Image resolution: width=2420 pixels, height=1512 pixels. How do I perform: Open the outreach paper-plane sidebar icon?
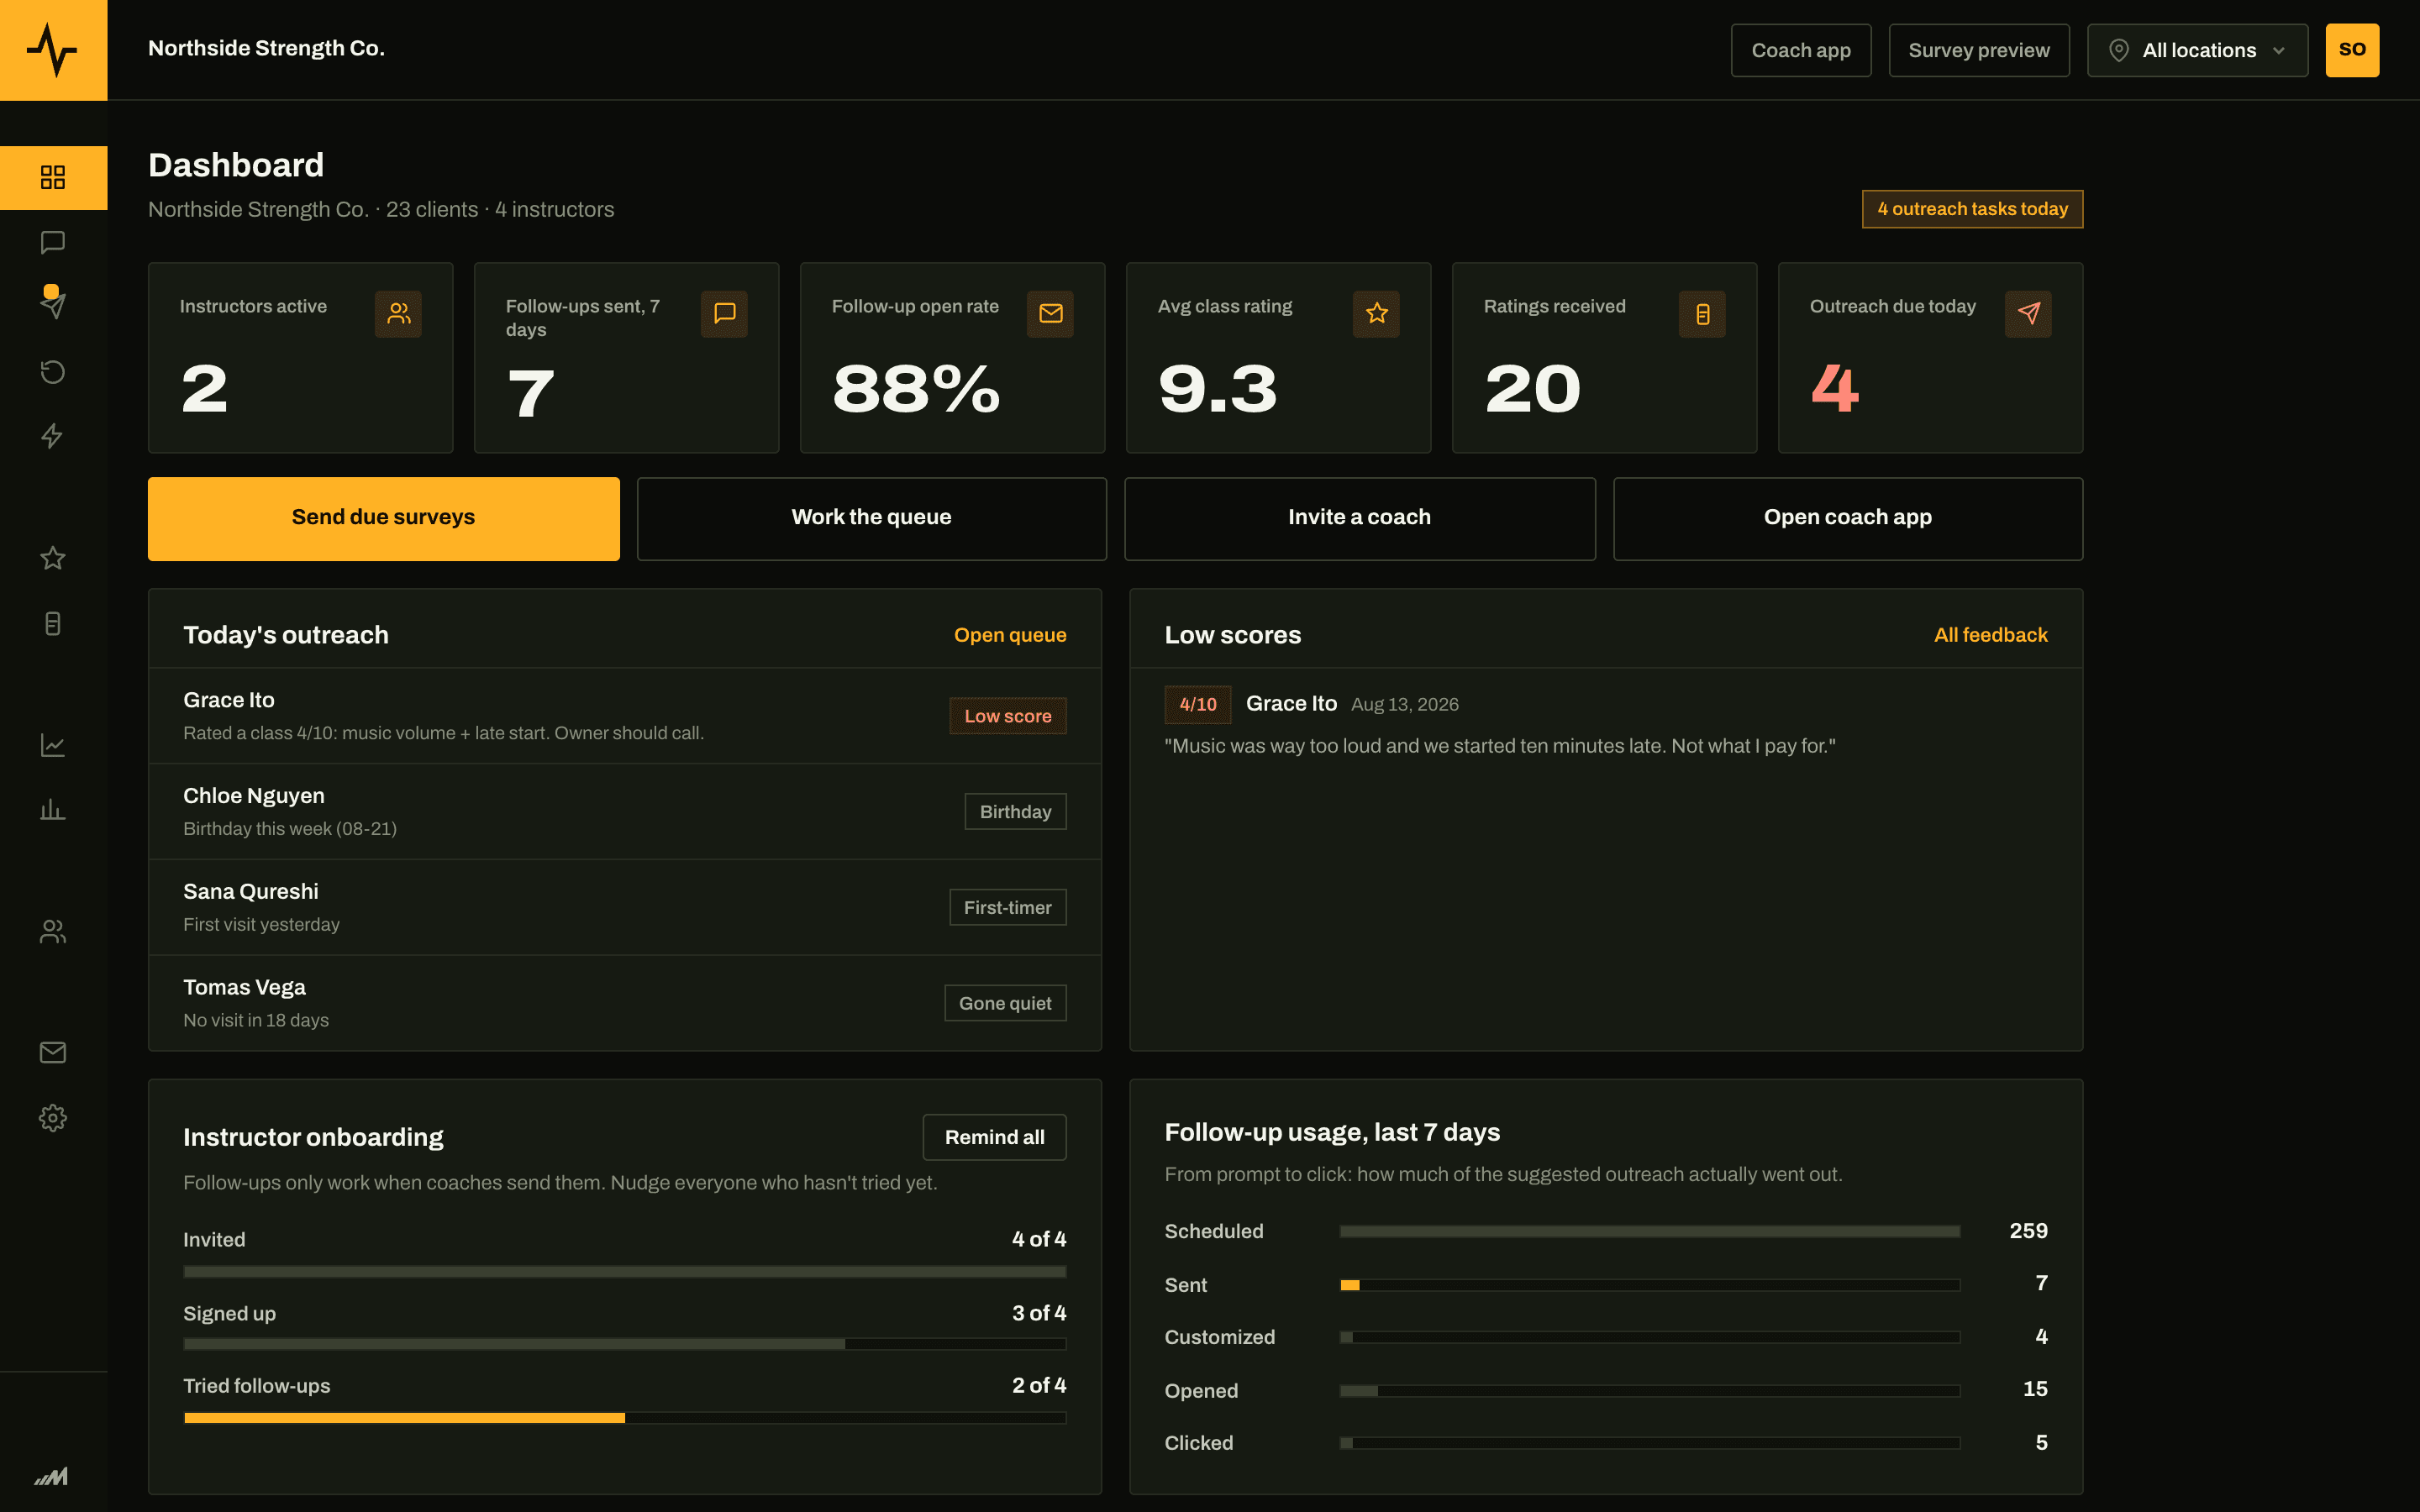53,305
